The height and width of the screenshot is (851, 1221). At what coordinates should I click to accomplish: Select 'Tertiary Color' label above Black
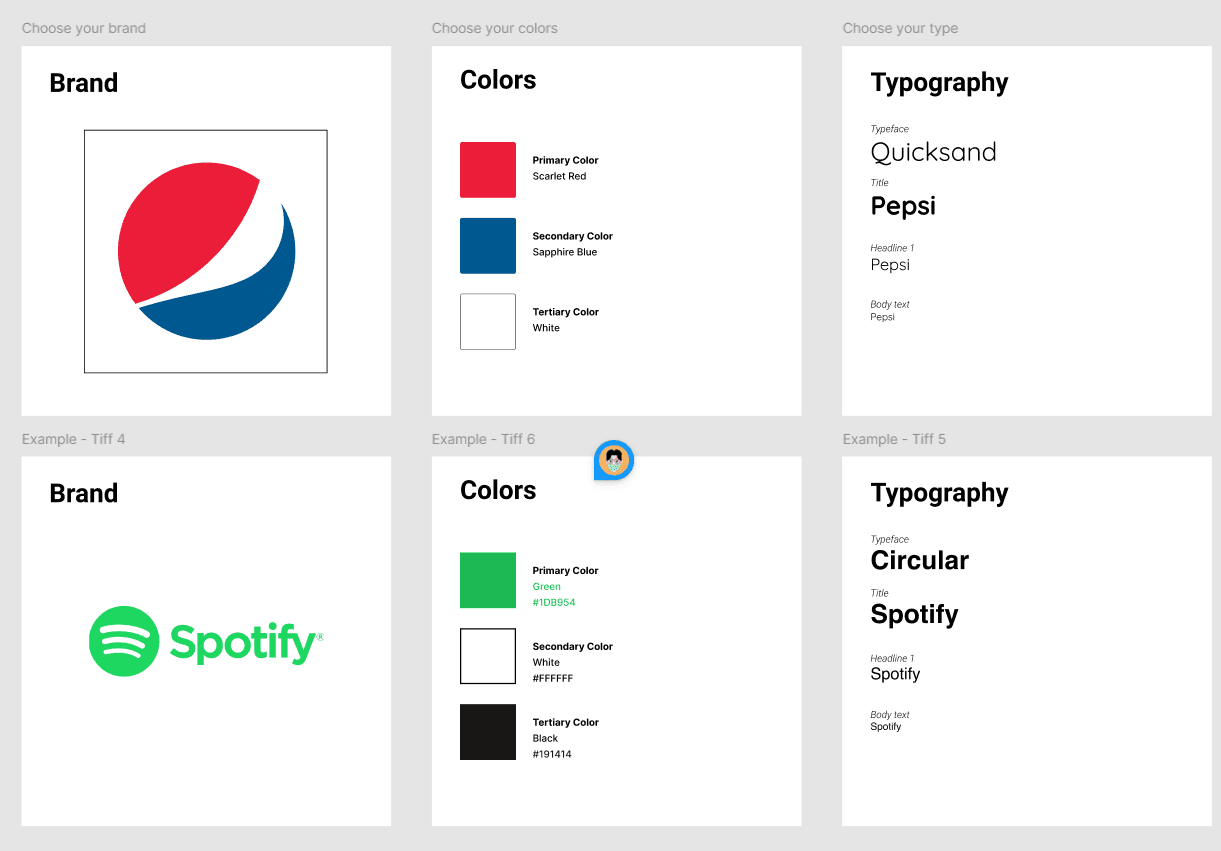[565, 722]
